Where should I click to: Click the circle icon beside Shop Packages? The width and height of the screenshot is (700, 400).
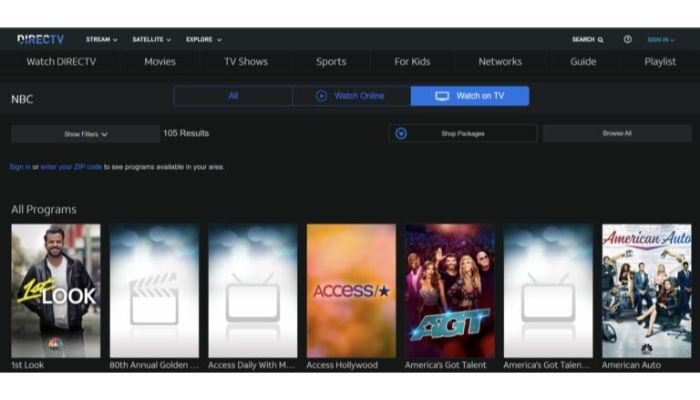coord(401,133)
